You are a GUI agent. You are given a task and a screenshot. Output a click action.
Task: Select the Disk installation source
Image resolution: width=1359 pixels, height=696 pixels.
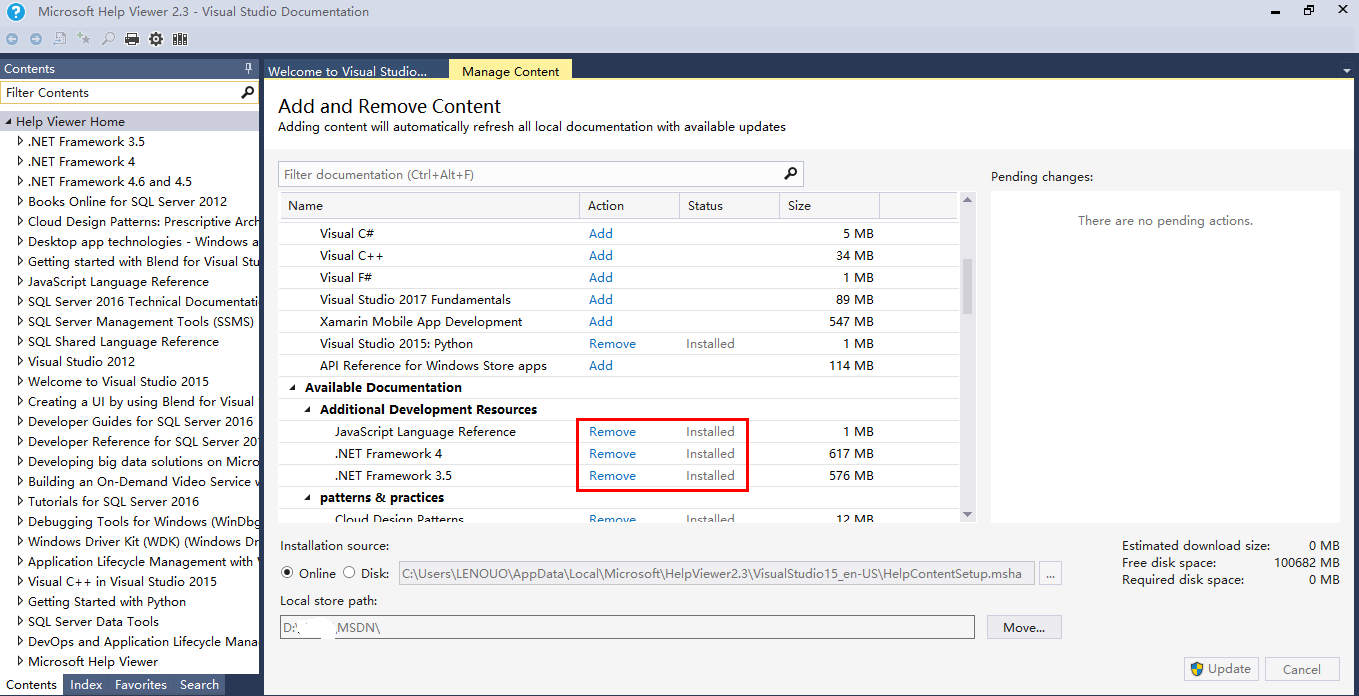click(349, 573)
